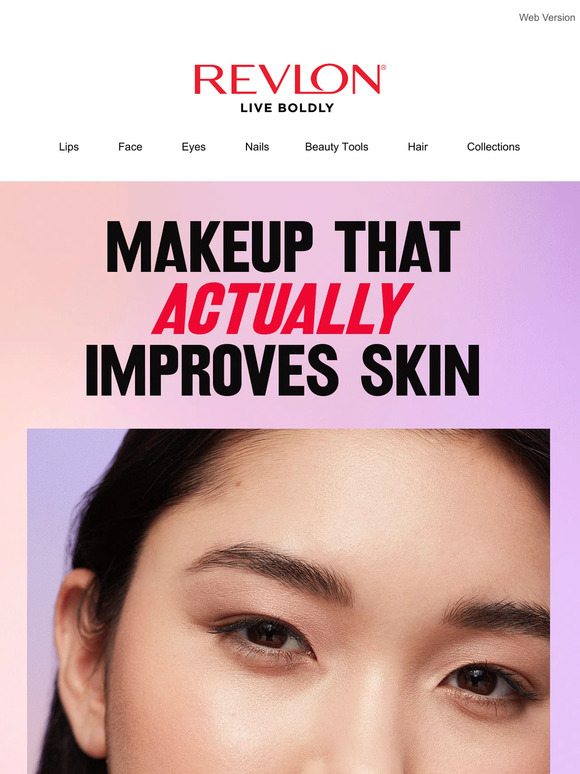This screenshot has height=774, width=580.
Task: Click the Improves Skin headline line
Action: 282,370
